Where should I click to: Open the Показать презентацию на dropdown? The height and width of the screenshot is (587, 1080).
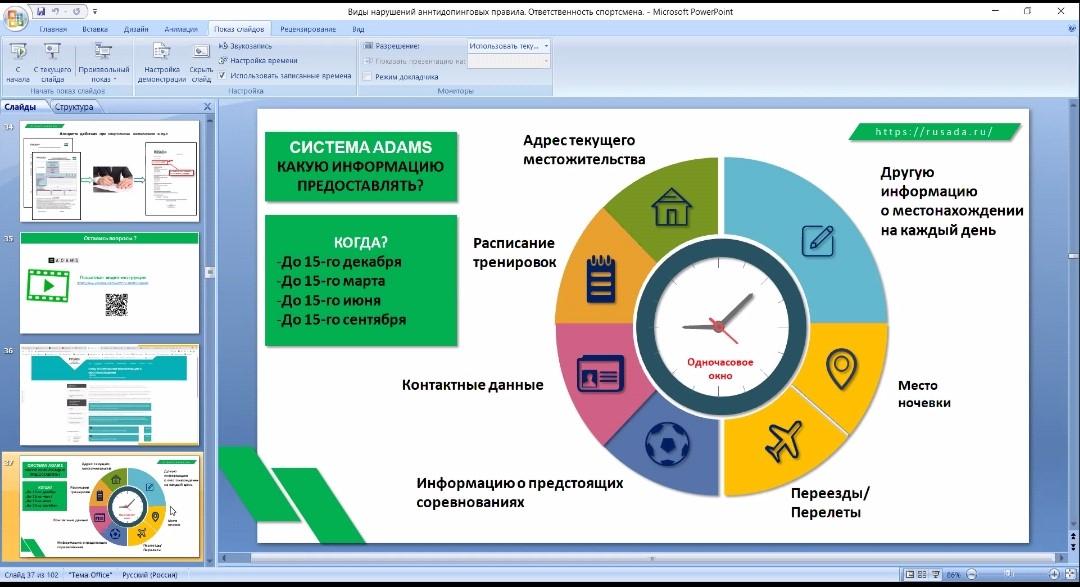[508, 61]
